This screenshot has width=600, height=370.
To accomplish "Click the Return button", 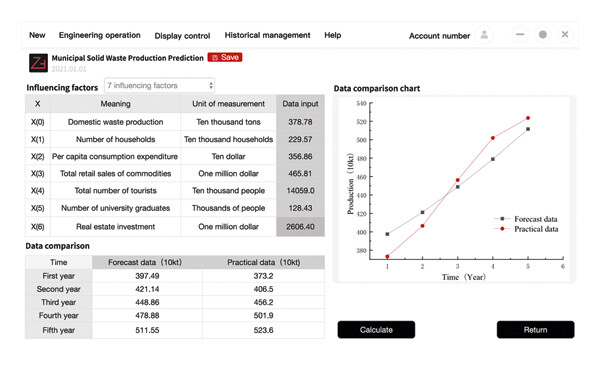I will click(535, 330).
